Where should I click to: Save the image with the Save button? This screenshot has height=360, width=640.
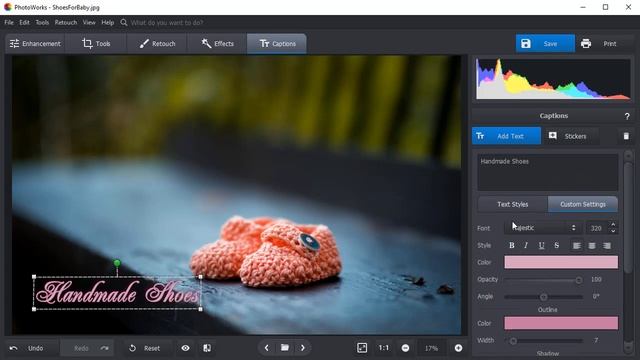[x=545, y=44]
